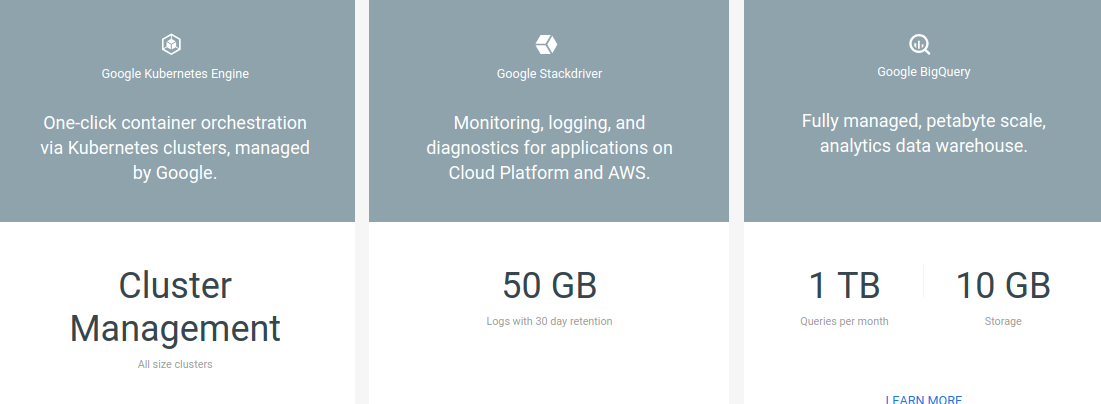This screenshot has height=404, width=1101.
Task: Click the Google Stackdriver logo icon
Action: coord(546,44)
